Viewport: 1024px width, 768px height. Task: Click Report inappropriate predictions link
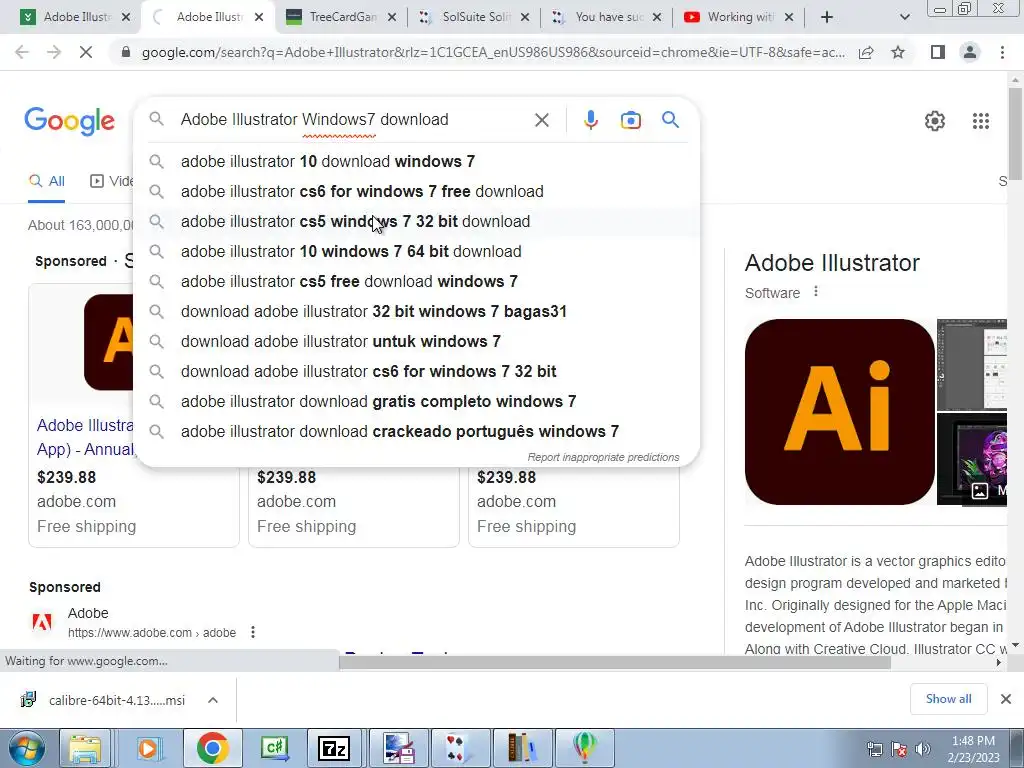point(603,457)
